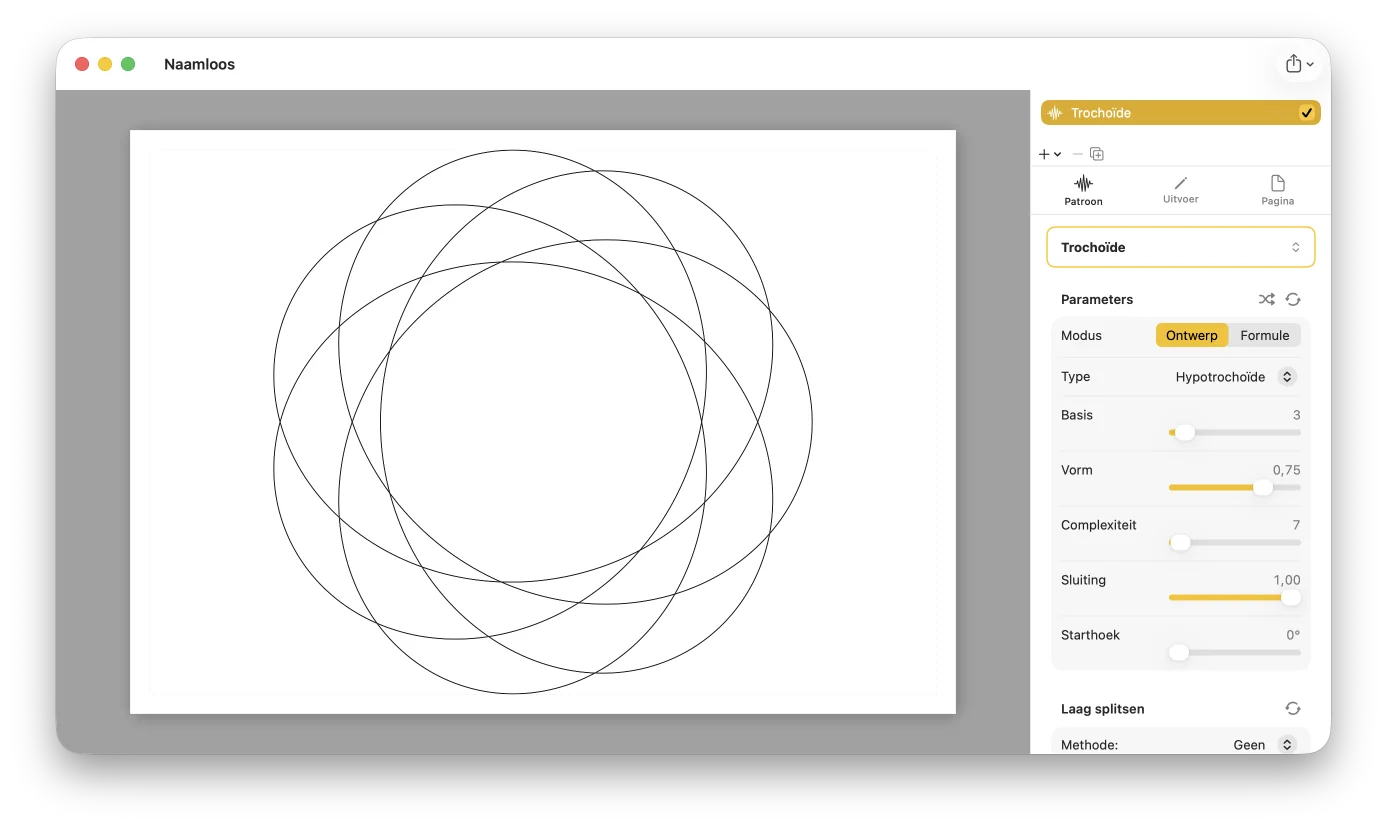Click the Complexiteit value "7"
The image size is (1387, 828).
click(x=1296, y=525)
